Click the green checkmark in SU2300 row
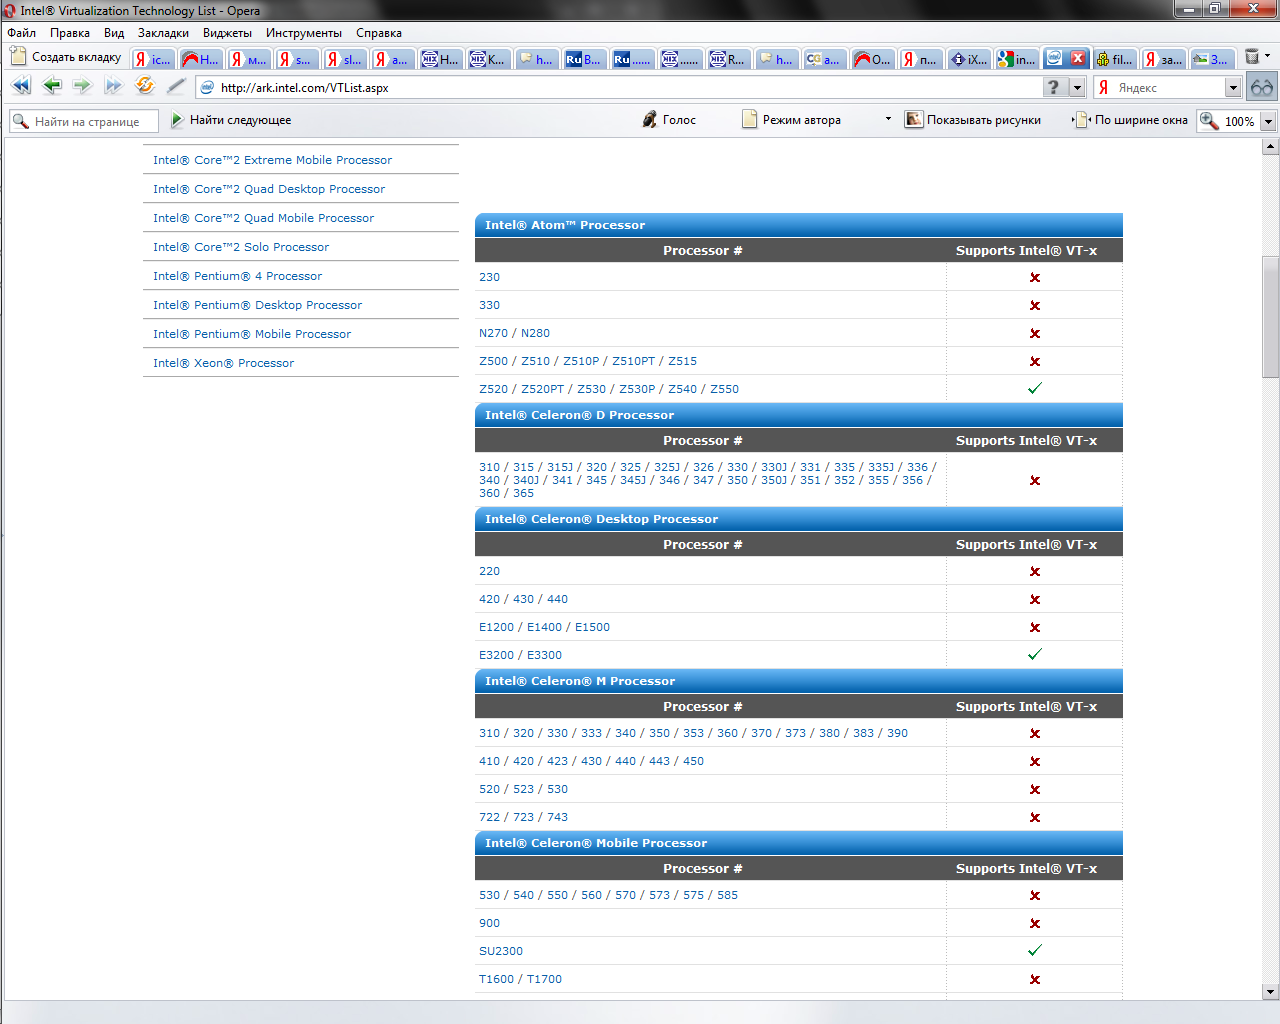This screenshot has width=1280, height=1024. pos(1035,950)
